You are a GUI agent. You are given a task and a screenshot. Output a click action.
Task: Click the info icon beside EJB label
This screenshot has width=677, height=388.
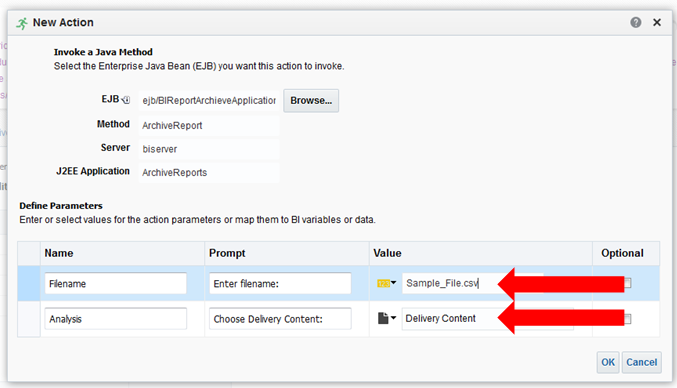(x=126, y=100)
